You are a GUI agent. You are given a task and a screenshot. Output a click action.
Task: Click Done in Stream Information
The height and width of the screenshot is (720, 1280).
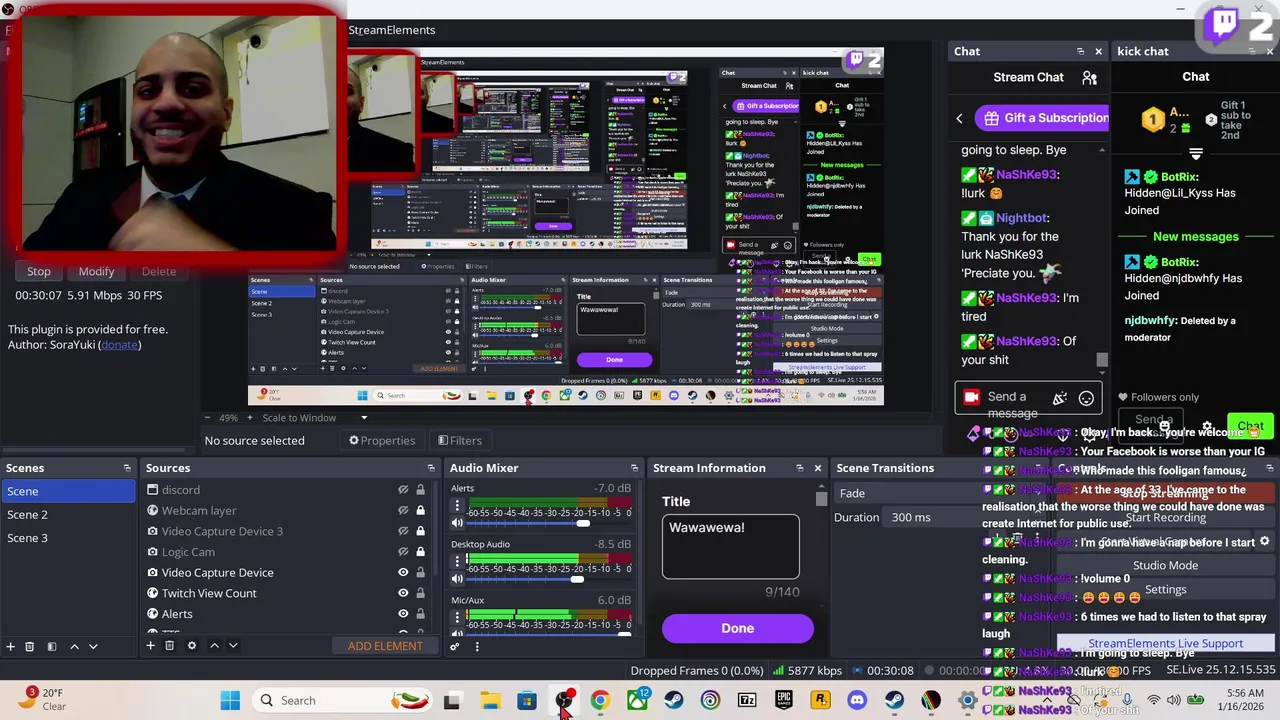pos(737,628)
